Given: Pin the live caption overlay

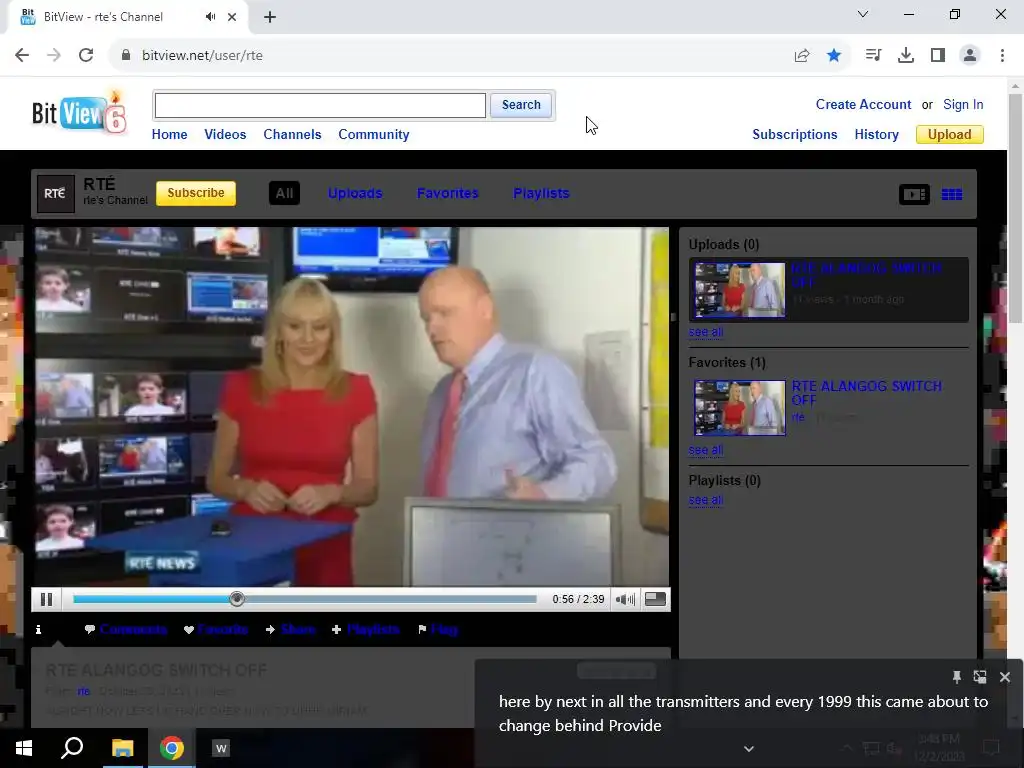Looking at the screenshot, I should (956, 677).
